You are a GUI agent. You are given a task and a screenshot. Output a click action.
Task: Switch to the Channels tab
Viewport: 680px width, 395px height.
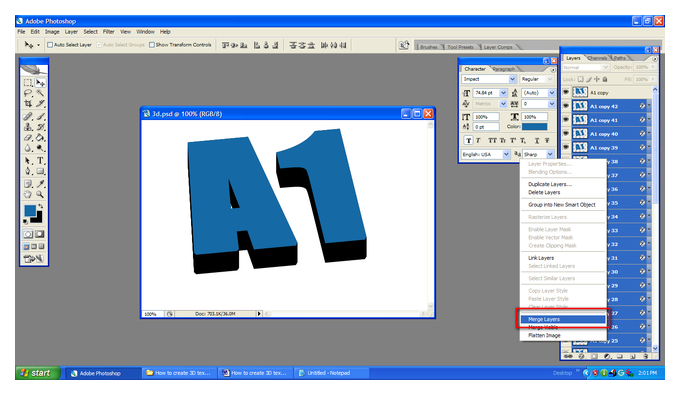pos(597,58)
